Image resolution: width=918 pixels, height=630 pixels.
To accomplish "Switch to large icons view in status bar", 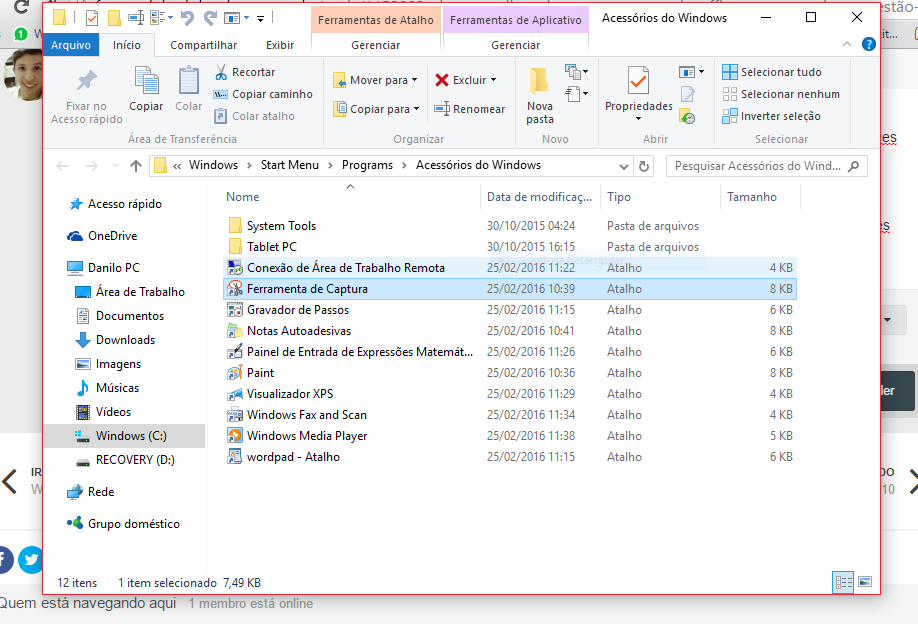I will point(865,582).
